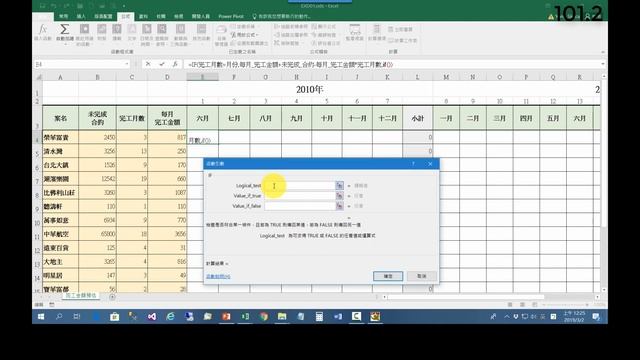Viewport: 640px width, 360px height.
Task: Open the Developer ribbon tab
Action: pyautogui.click(x=201, y=16)
